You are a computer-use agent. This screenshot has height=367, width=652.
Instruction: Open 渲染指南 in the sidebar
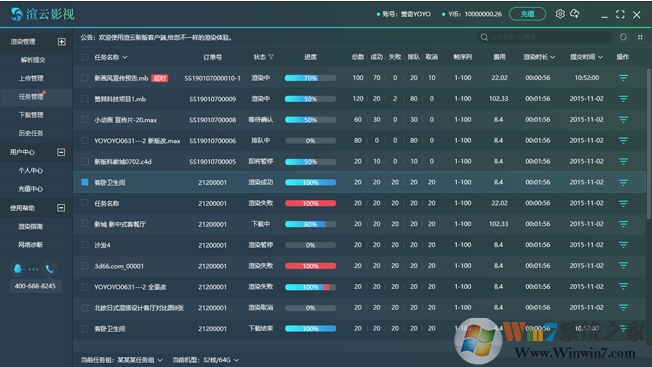[30, 226]
